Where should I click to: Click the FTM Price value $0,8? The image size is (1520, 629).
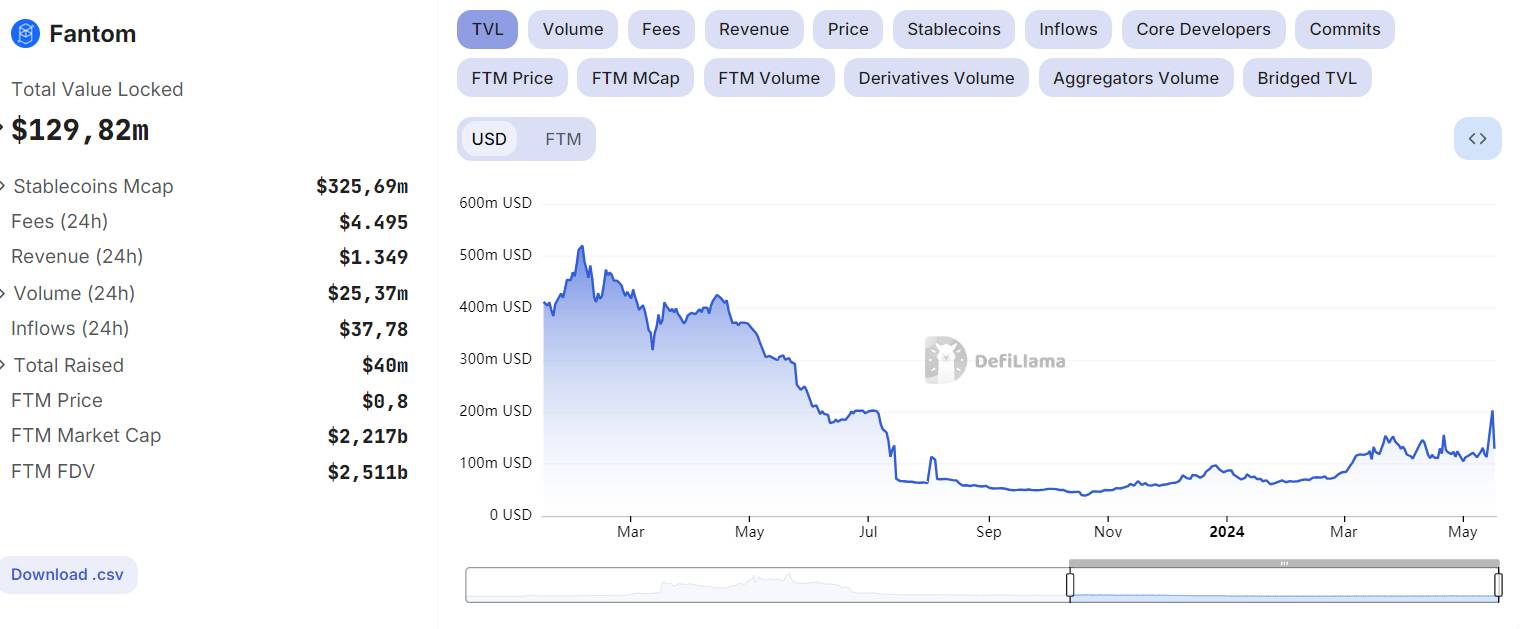click(x=385, y=401)
